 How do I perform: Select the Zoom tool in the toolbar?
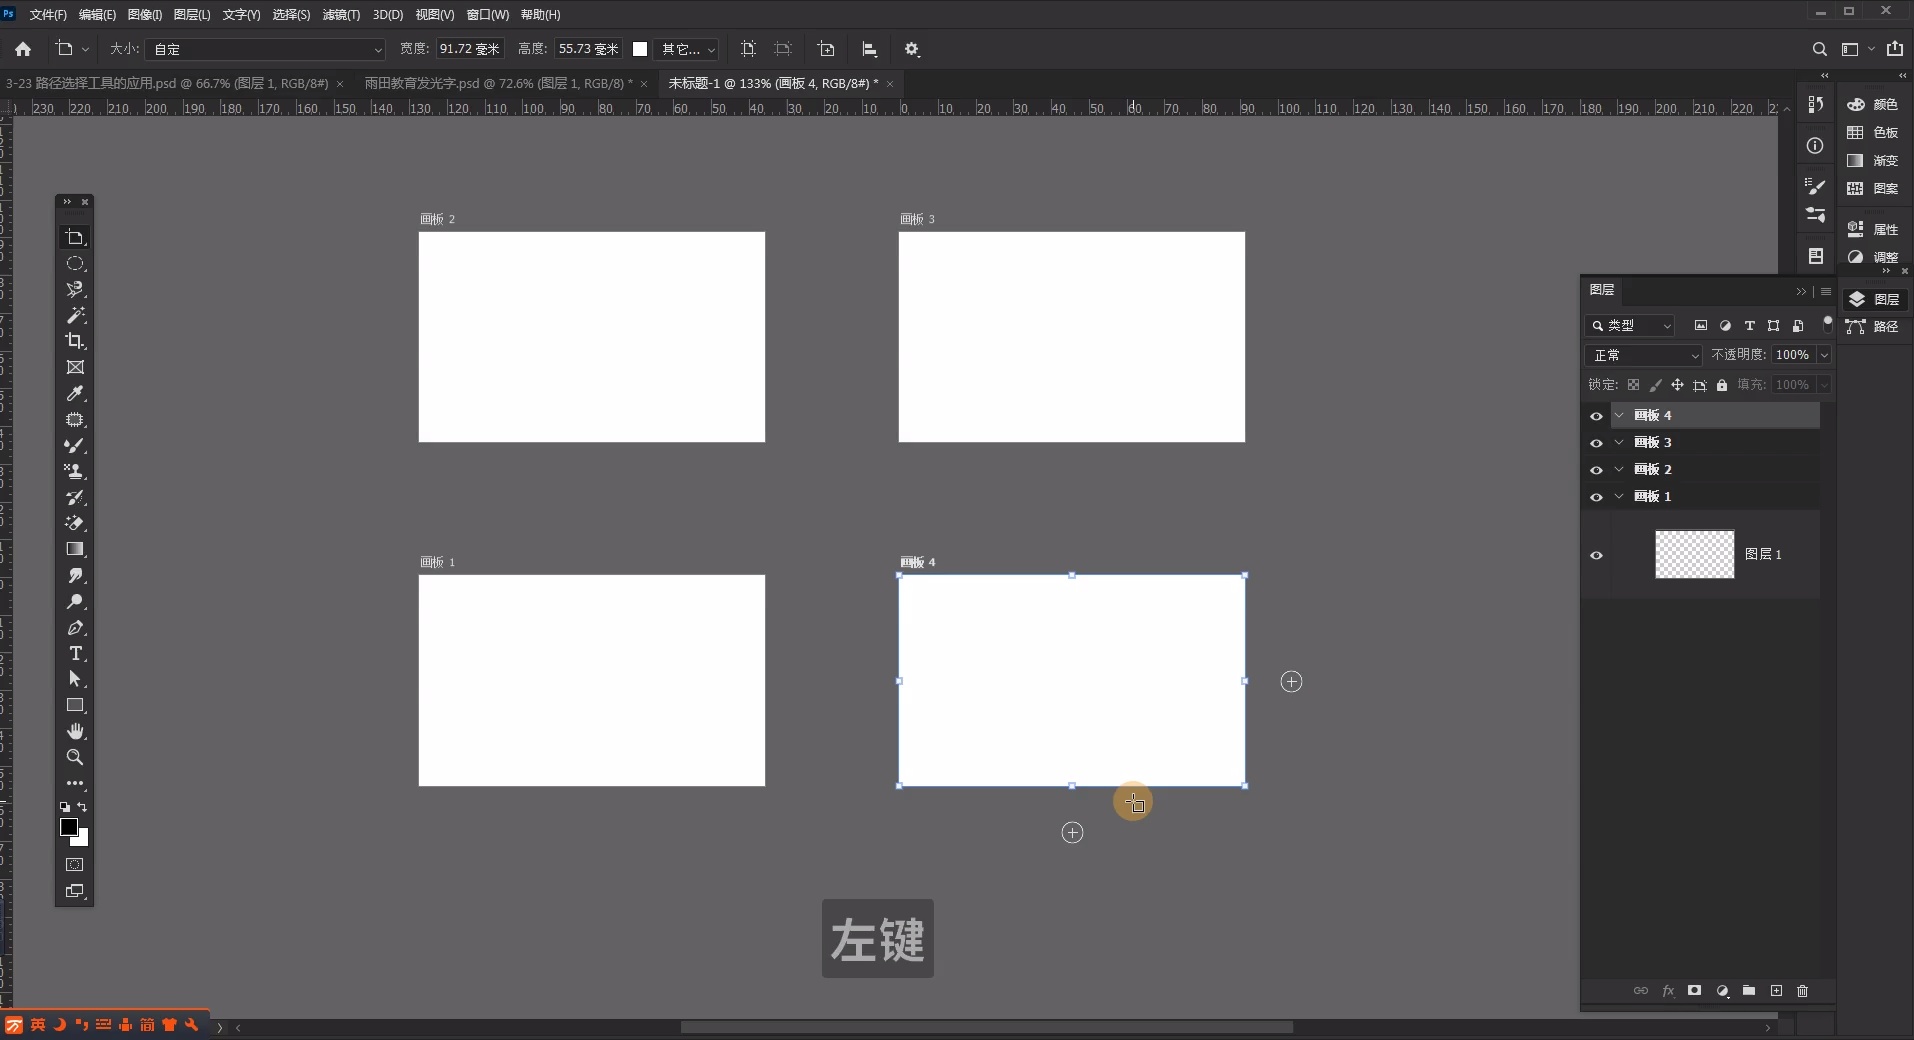74,758
